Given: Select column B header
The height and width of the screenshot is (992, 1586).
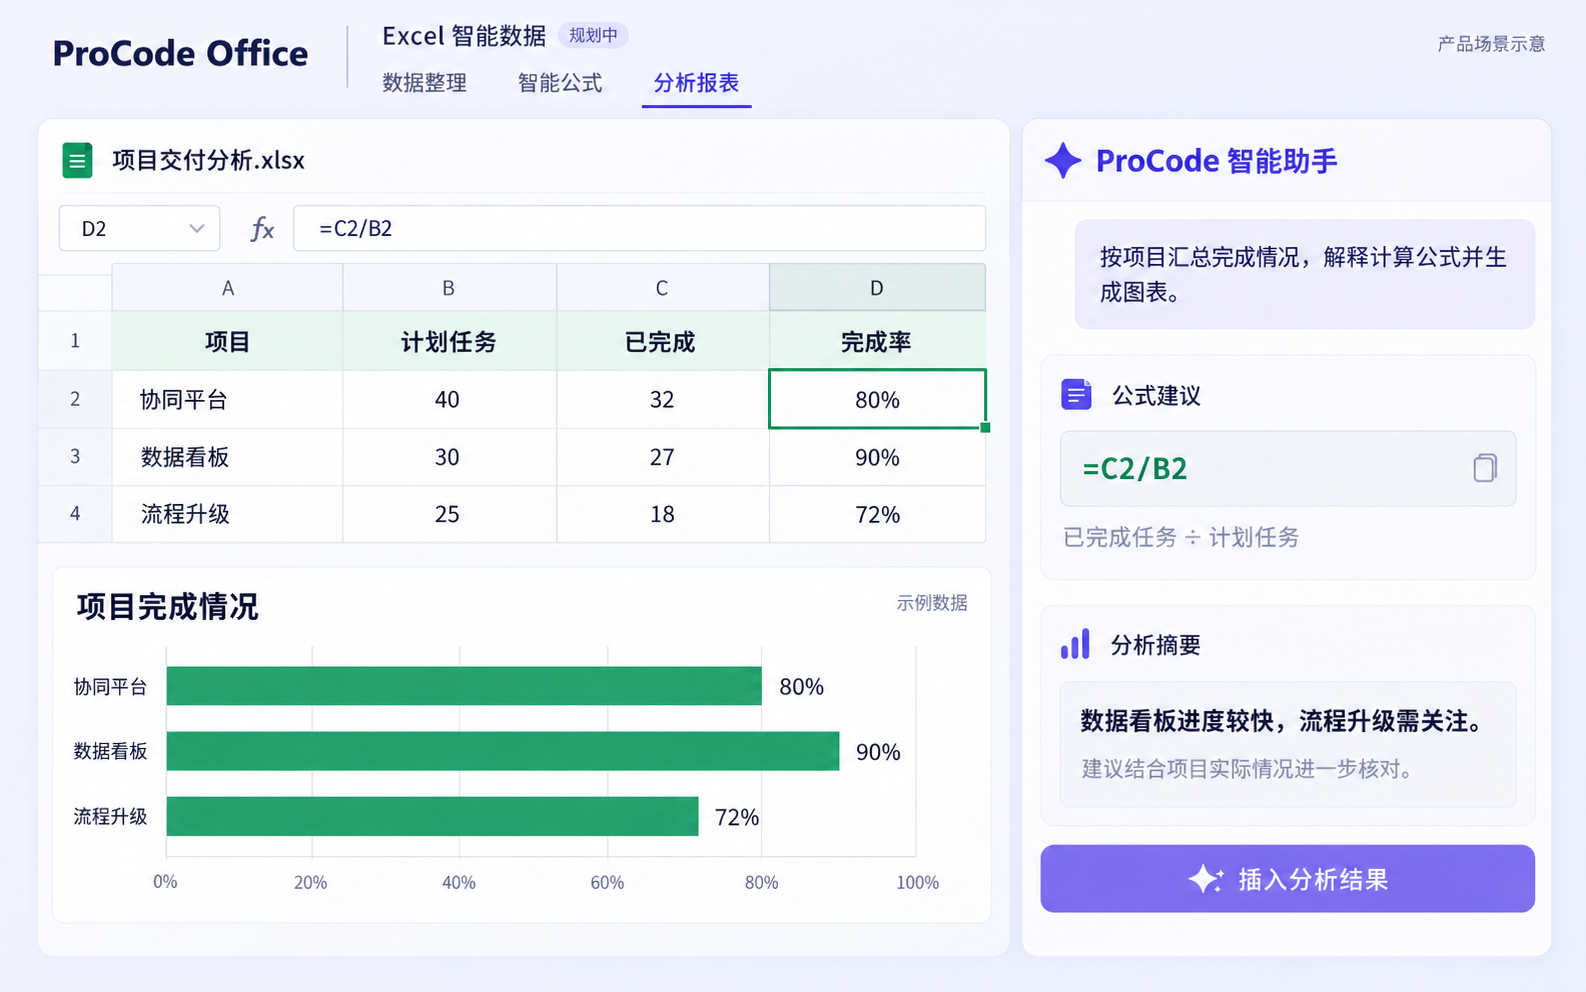Looking at the screenshot, I should click(x=449, y=288).
